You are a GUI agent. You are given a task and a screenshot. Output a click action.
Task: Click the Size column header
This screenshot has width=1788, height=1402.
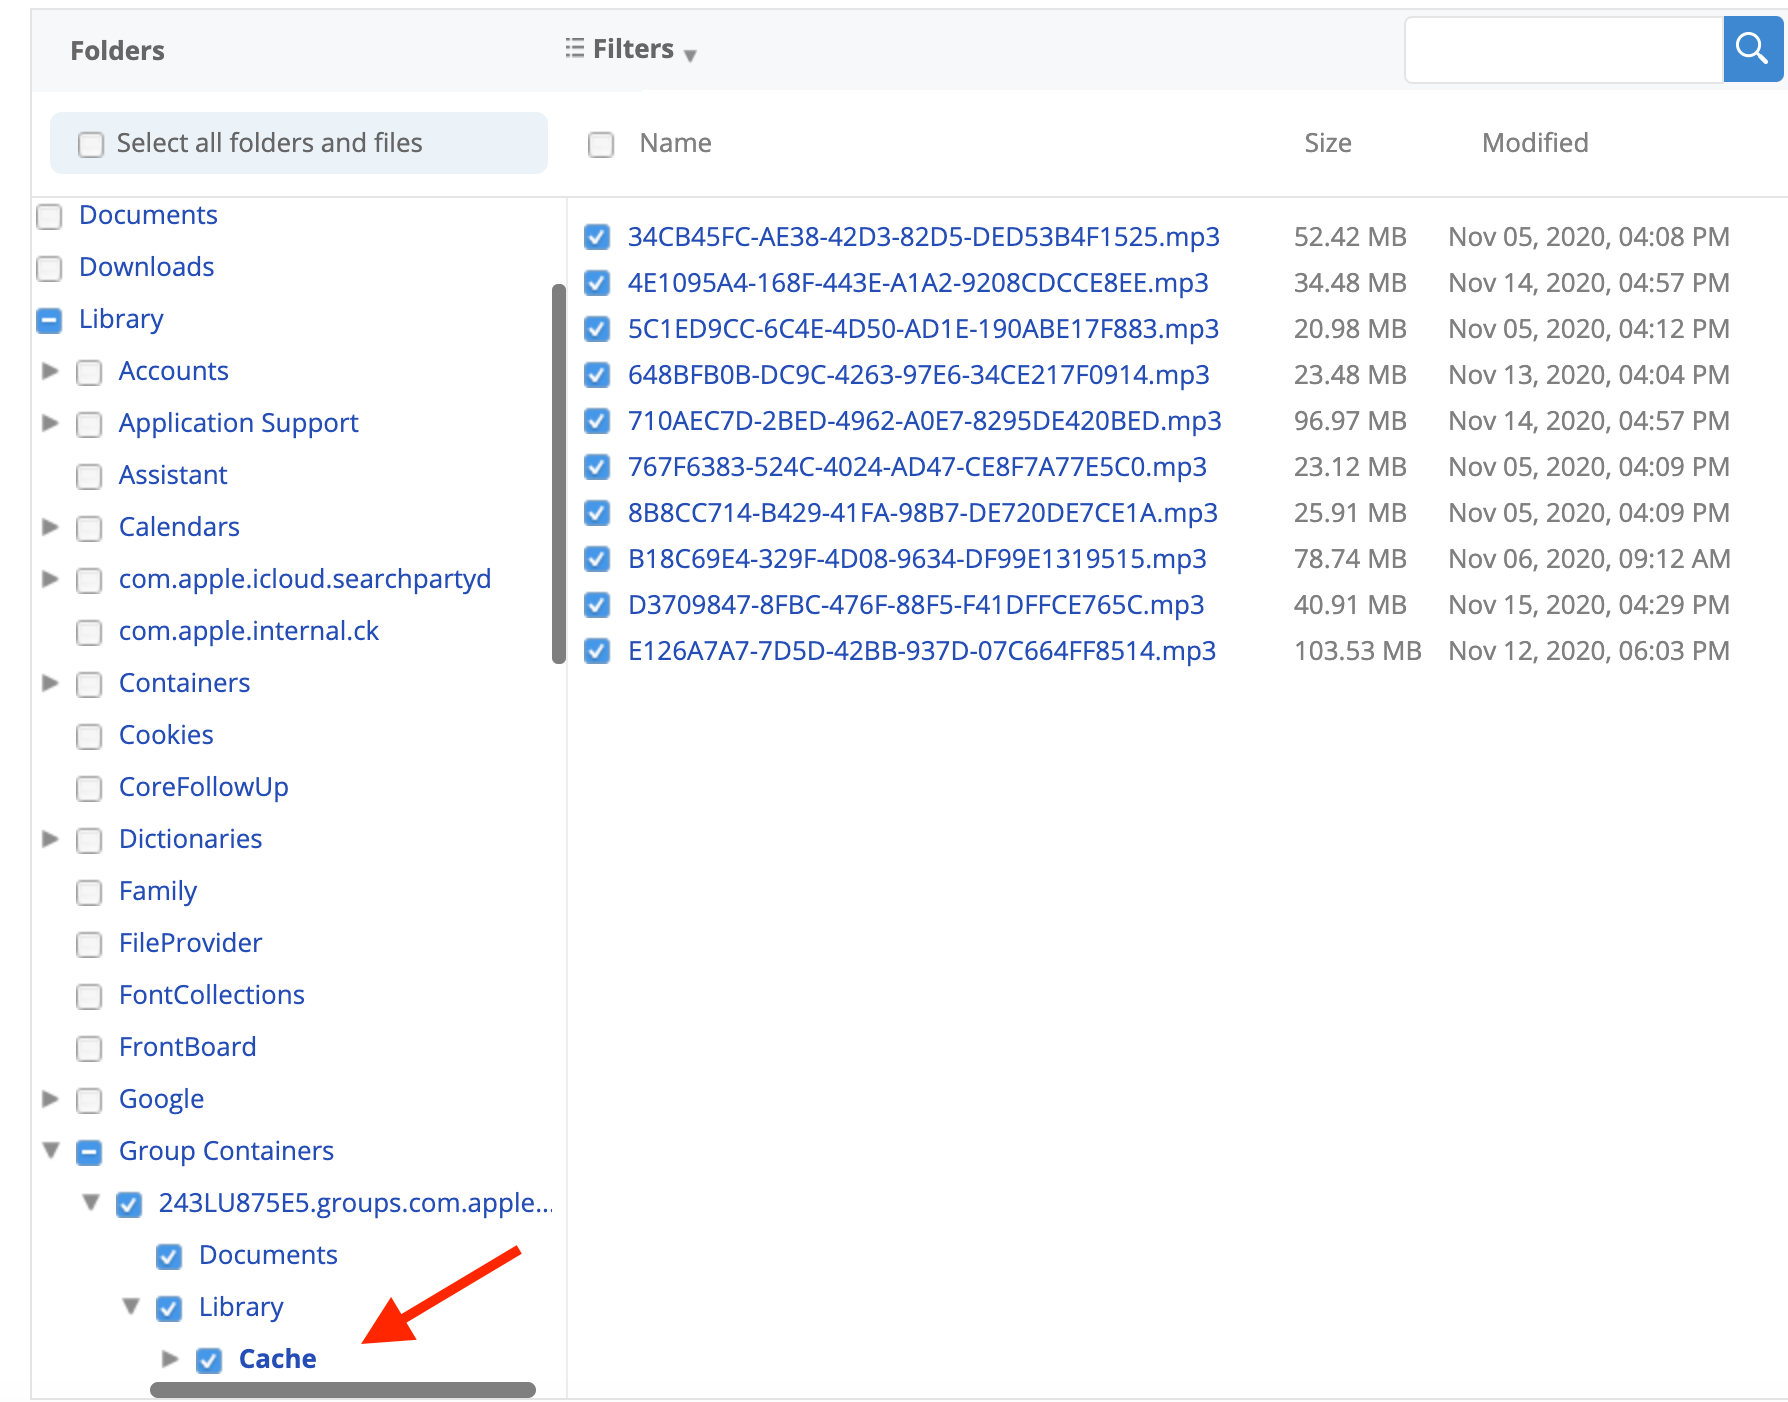point(1328,143)
